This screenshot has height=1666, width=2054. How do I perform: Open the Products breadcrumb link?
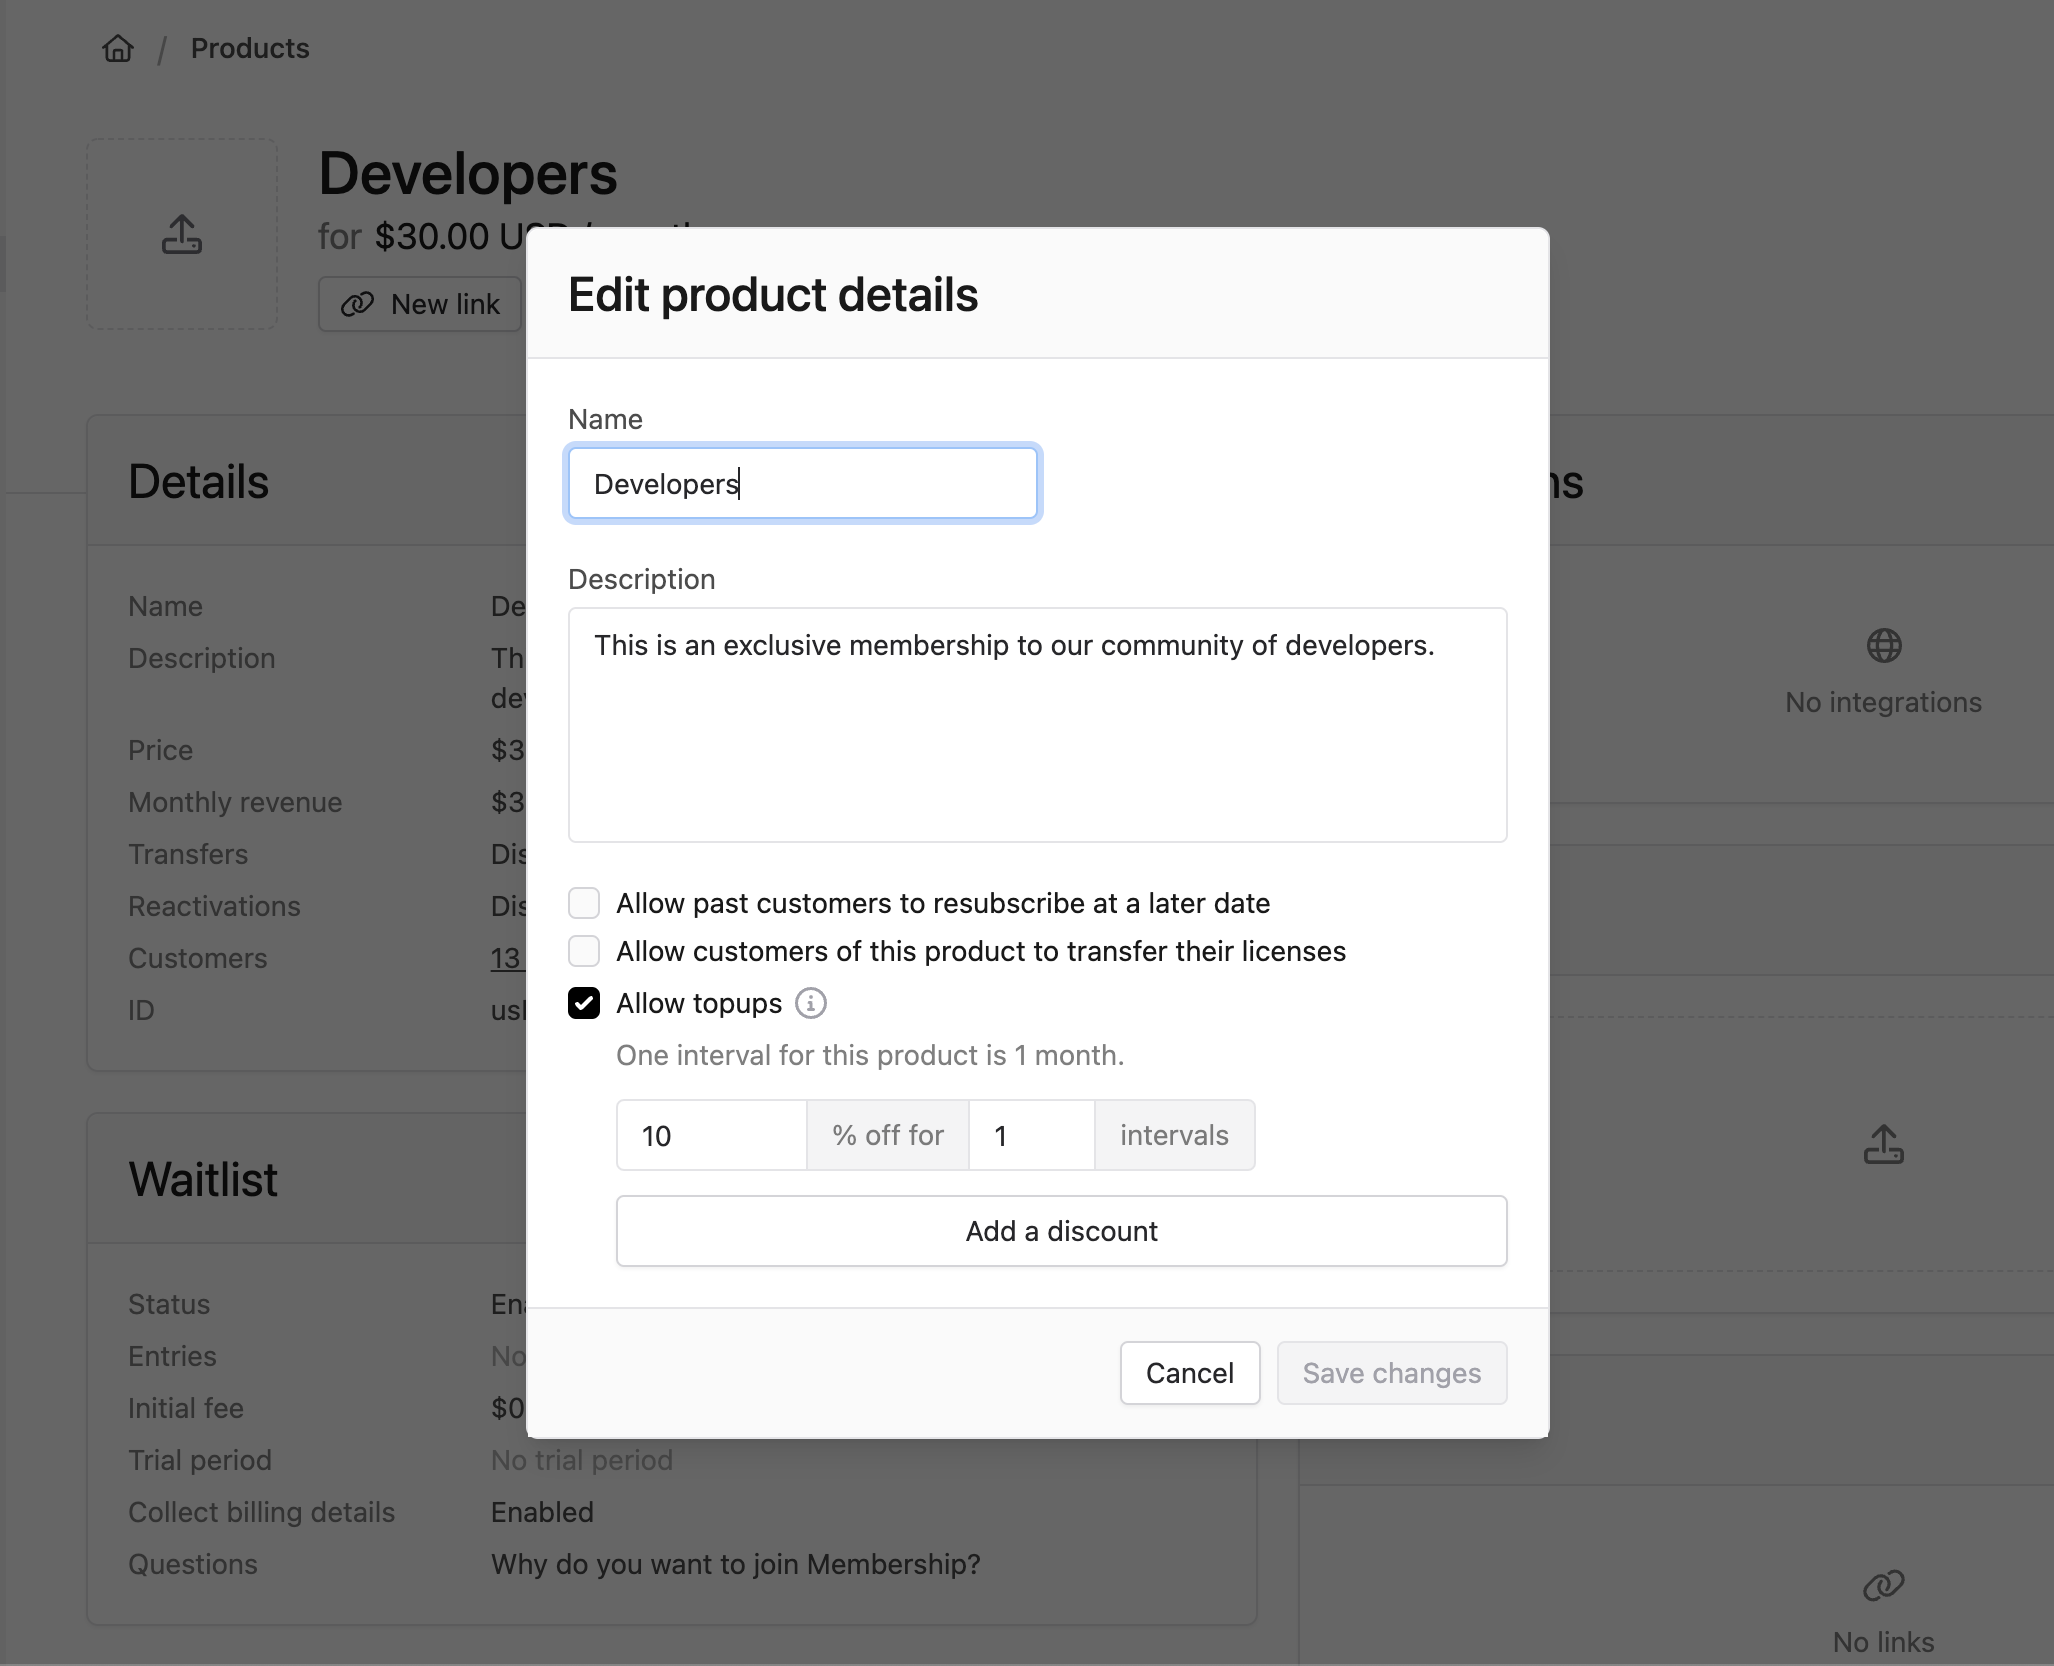click(250, 48)
